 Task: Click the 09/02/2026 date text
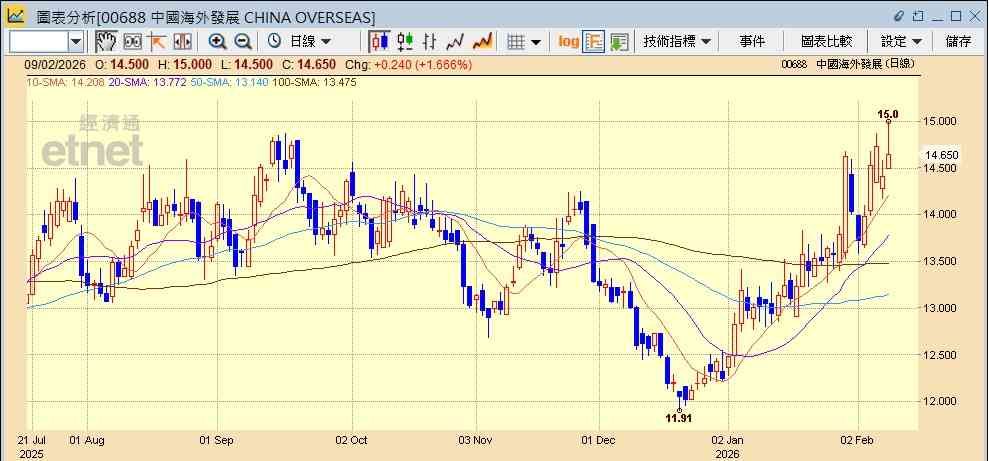point(56,64)
